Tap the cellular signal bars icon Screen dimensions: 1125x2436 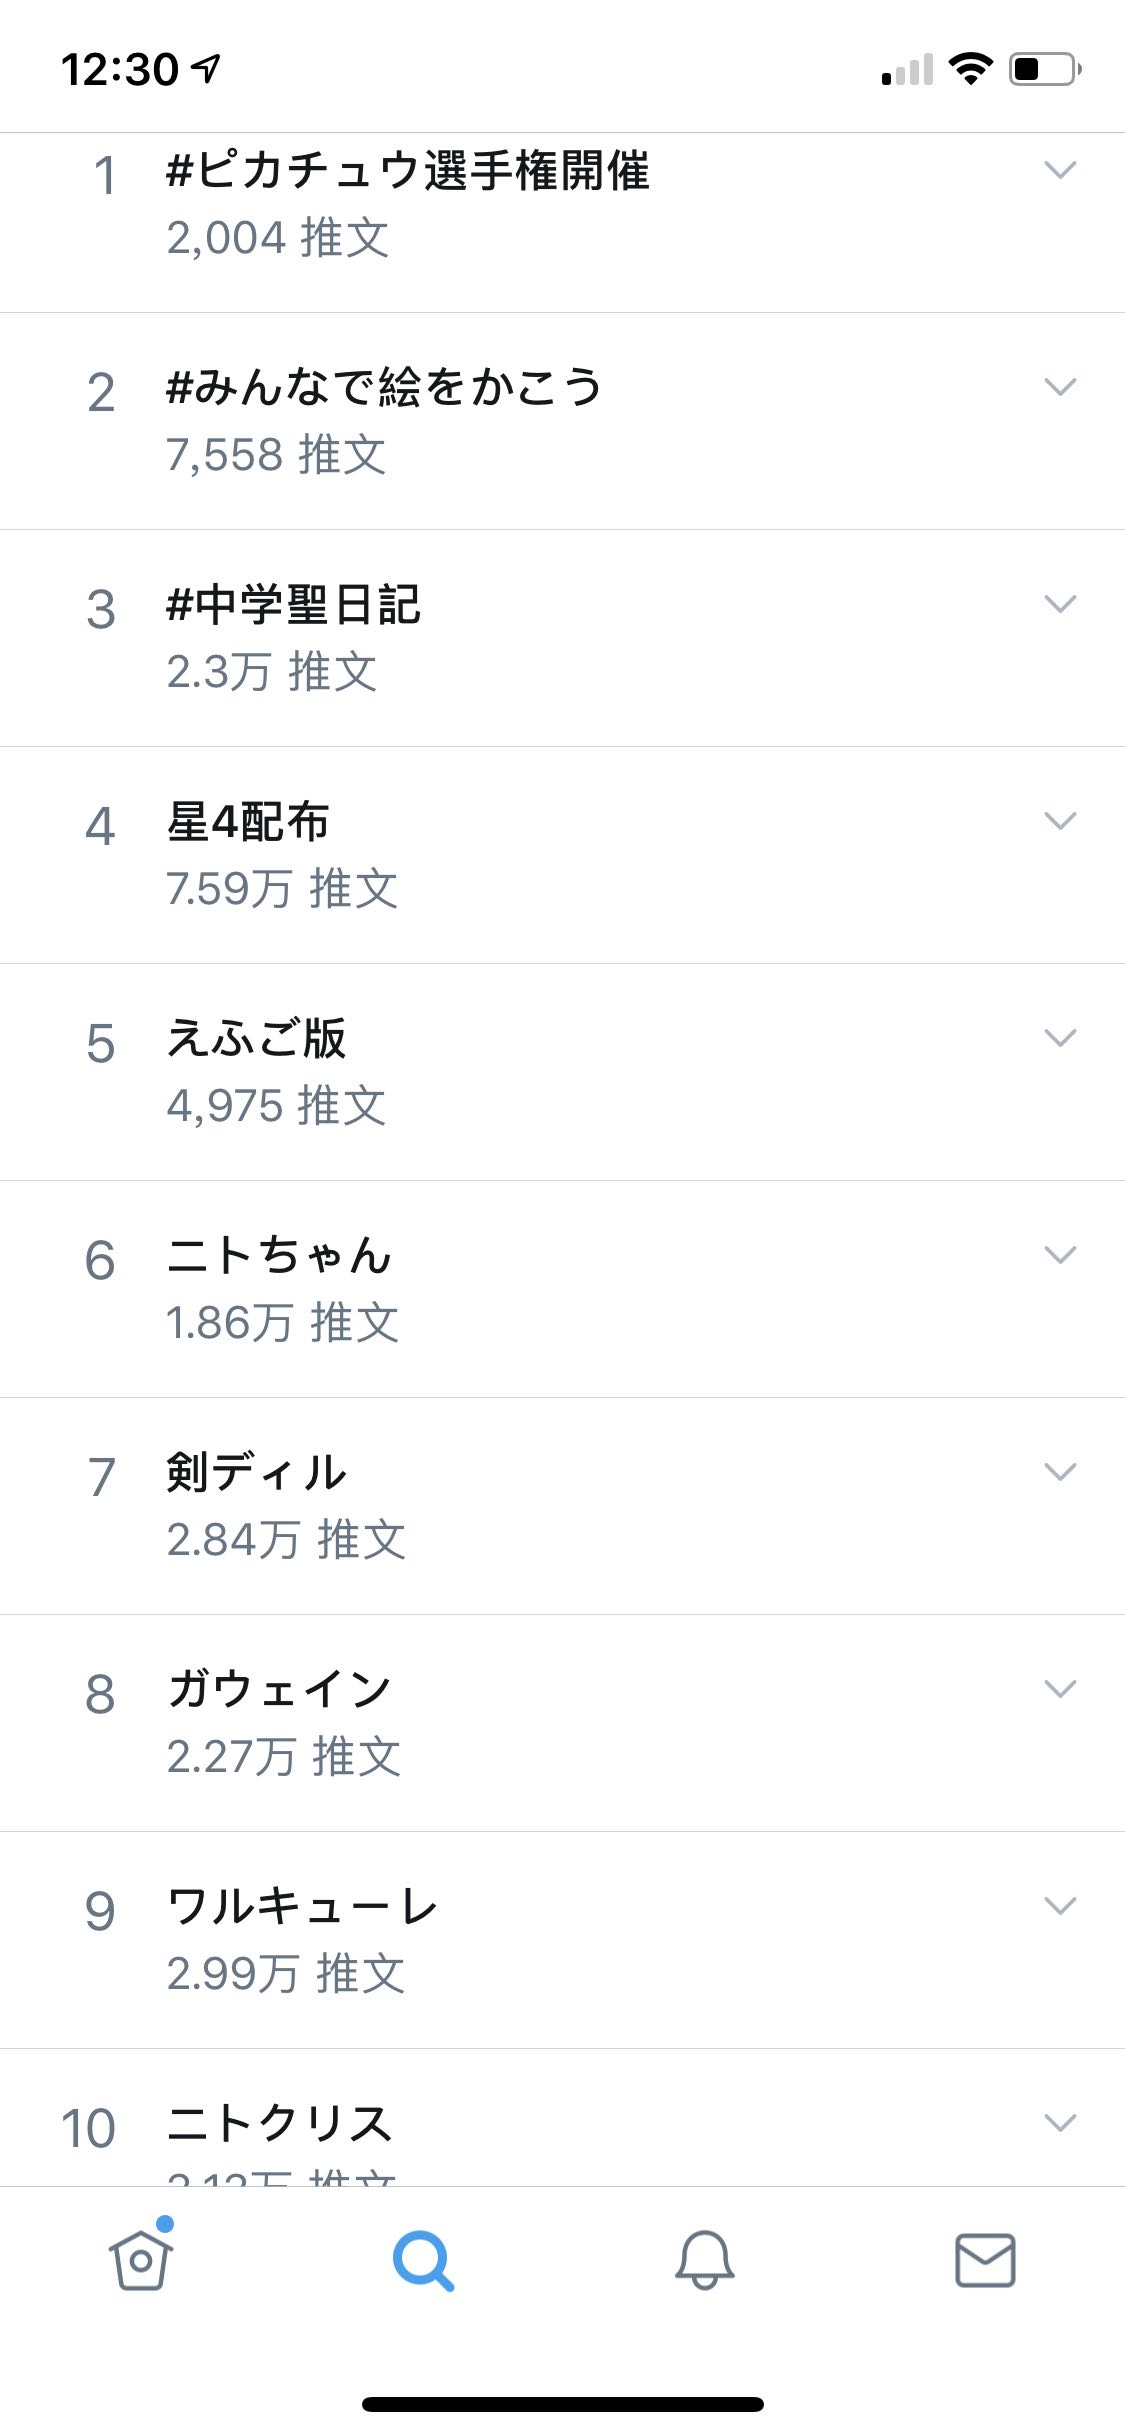(907, 69)
